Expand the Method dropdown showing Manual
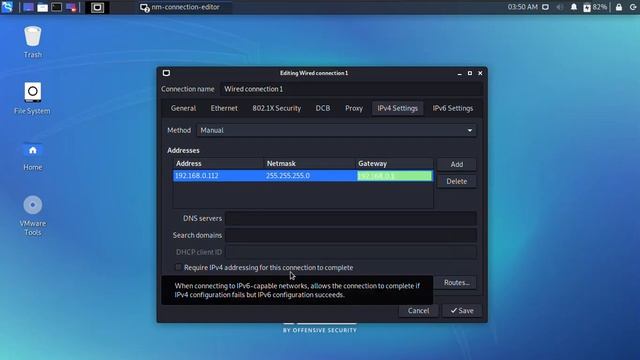Viewport: 640px width, 360px height. [336, 130]
